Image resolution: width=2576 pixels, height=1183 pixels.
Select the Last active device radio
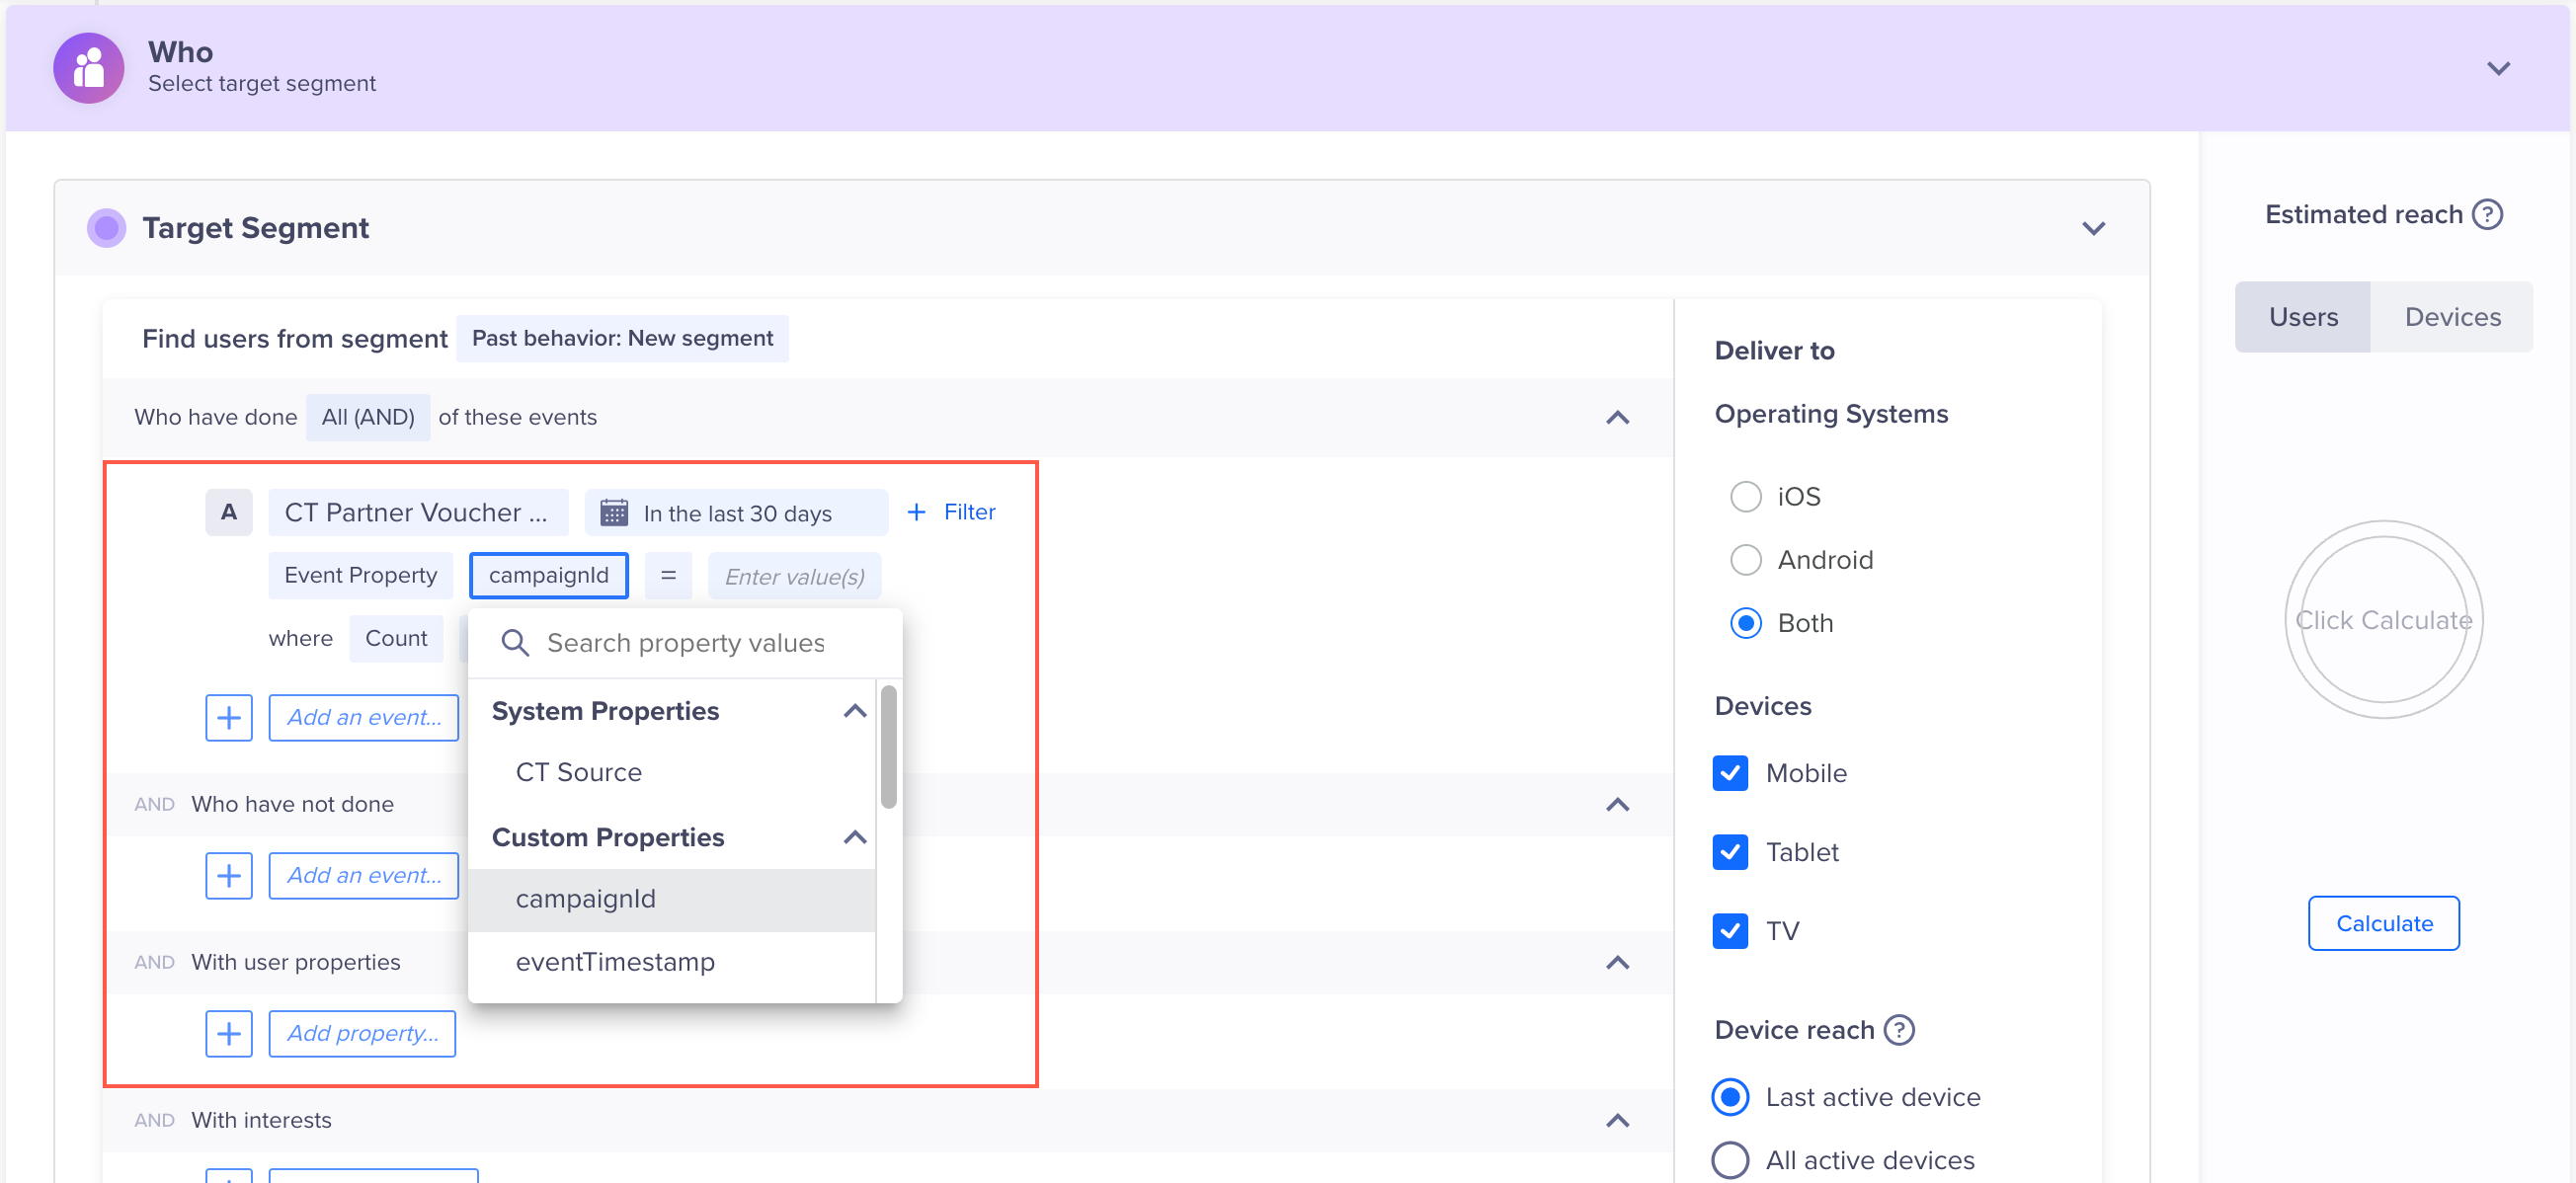click(1729, 1097)
